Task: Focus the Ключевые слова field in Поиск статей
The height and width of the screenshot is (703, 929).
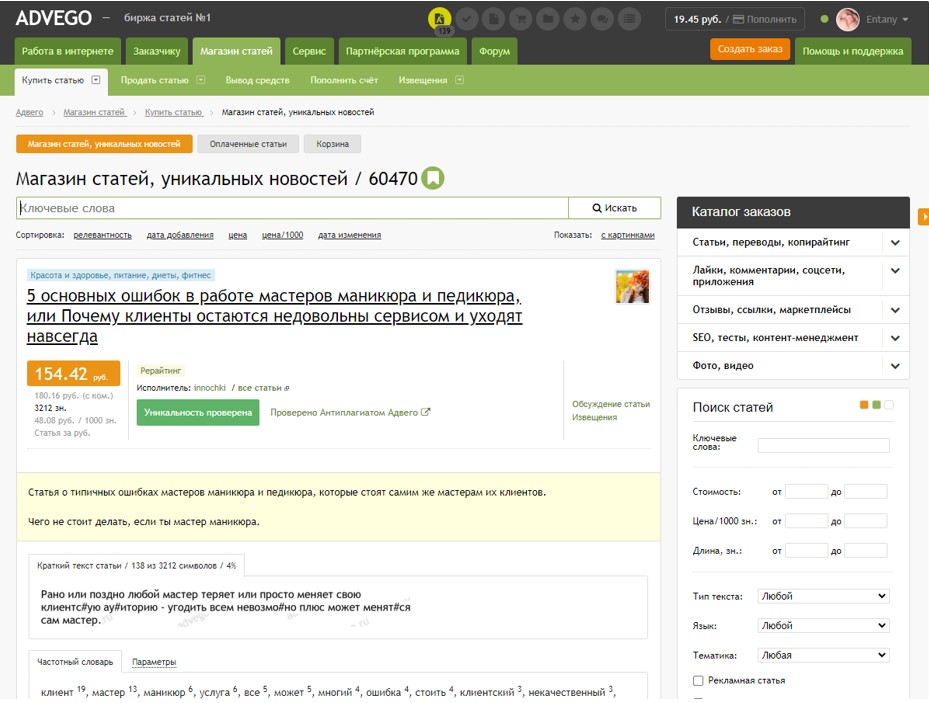Action: coord(824,445)
